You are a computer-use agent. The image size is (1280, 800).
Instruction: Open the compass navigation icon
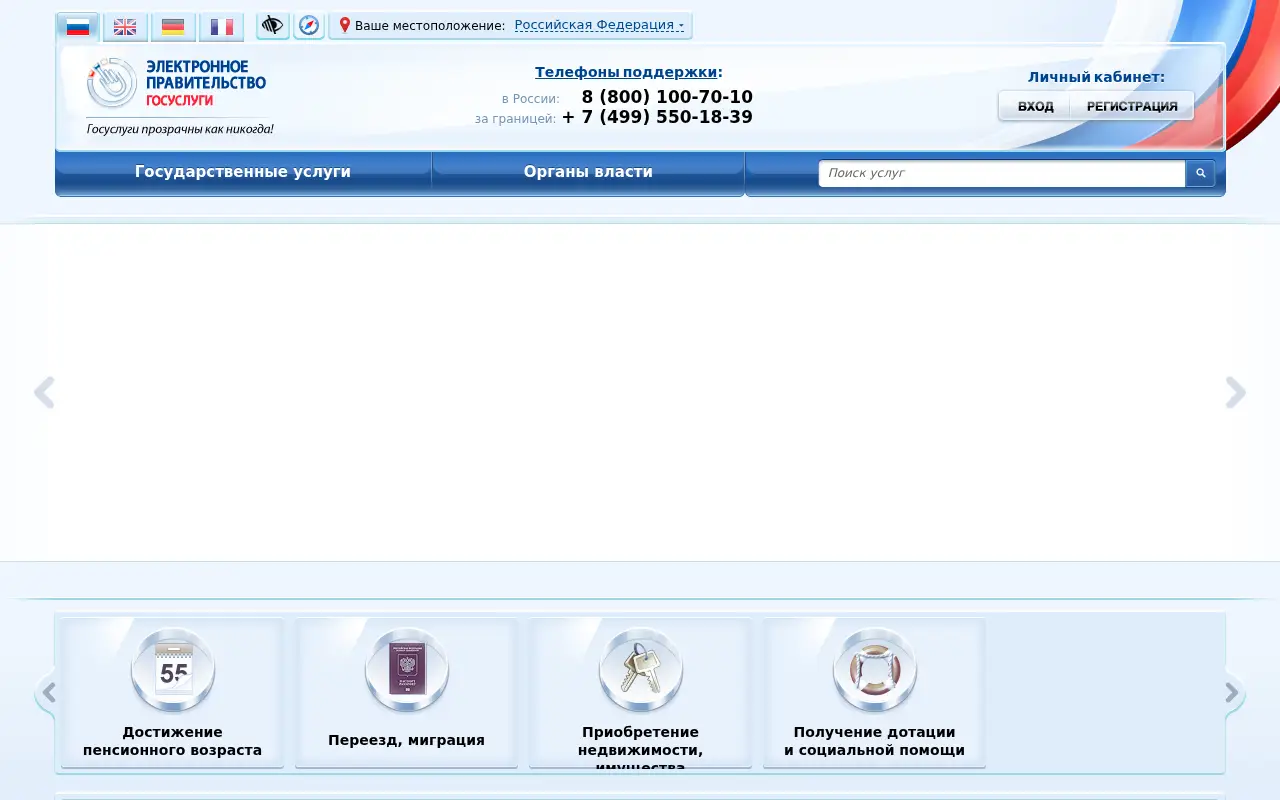click(309, 26)
